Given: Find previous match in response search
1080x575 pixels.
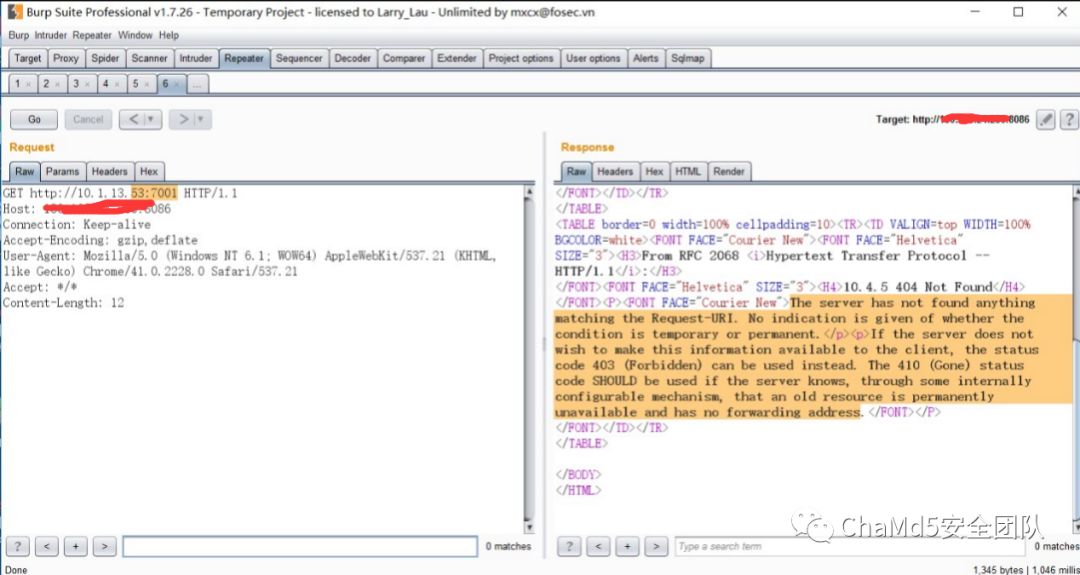Looking at the screenshot, I should point(598,546).
